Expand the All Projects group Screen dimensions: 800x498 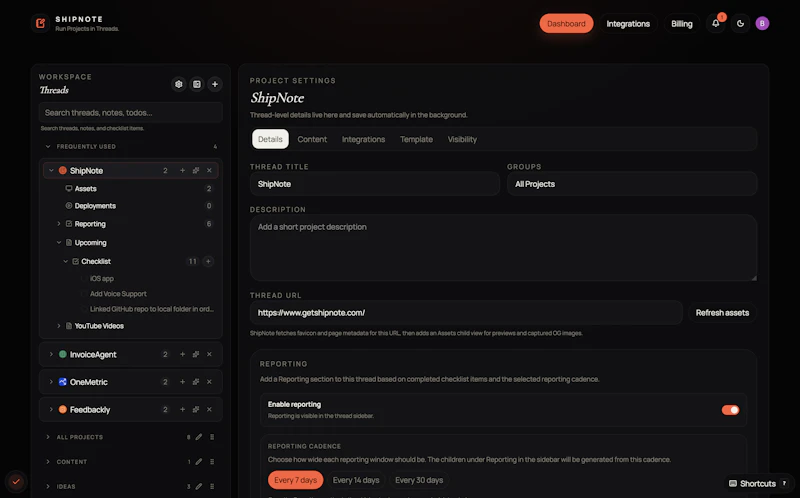48,437
